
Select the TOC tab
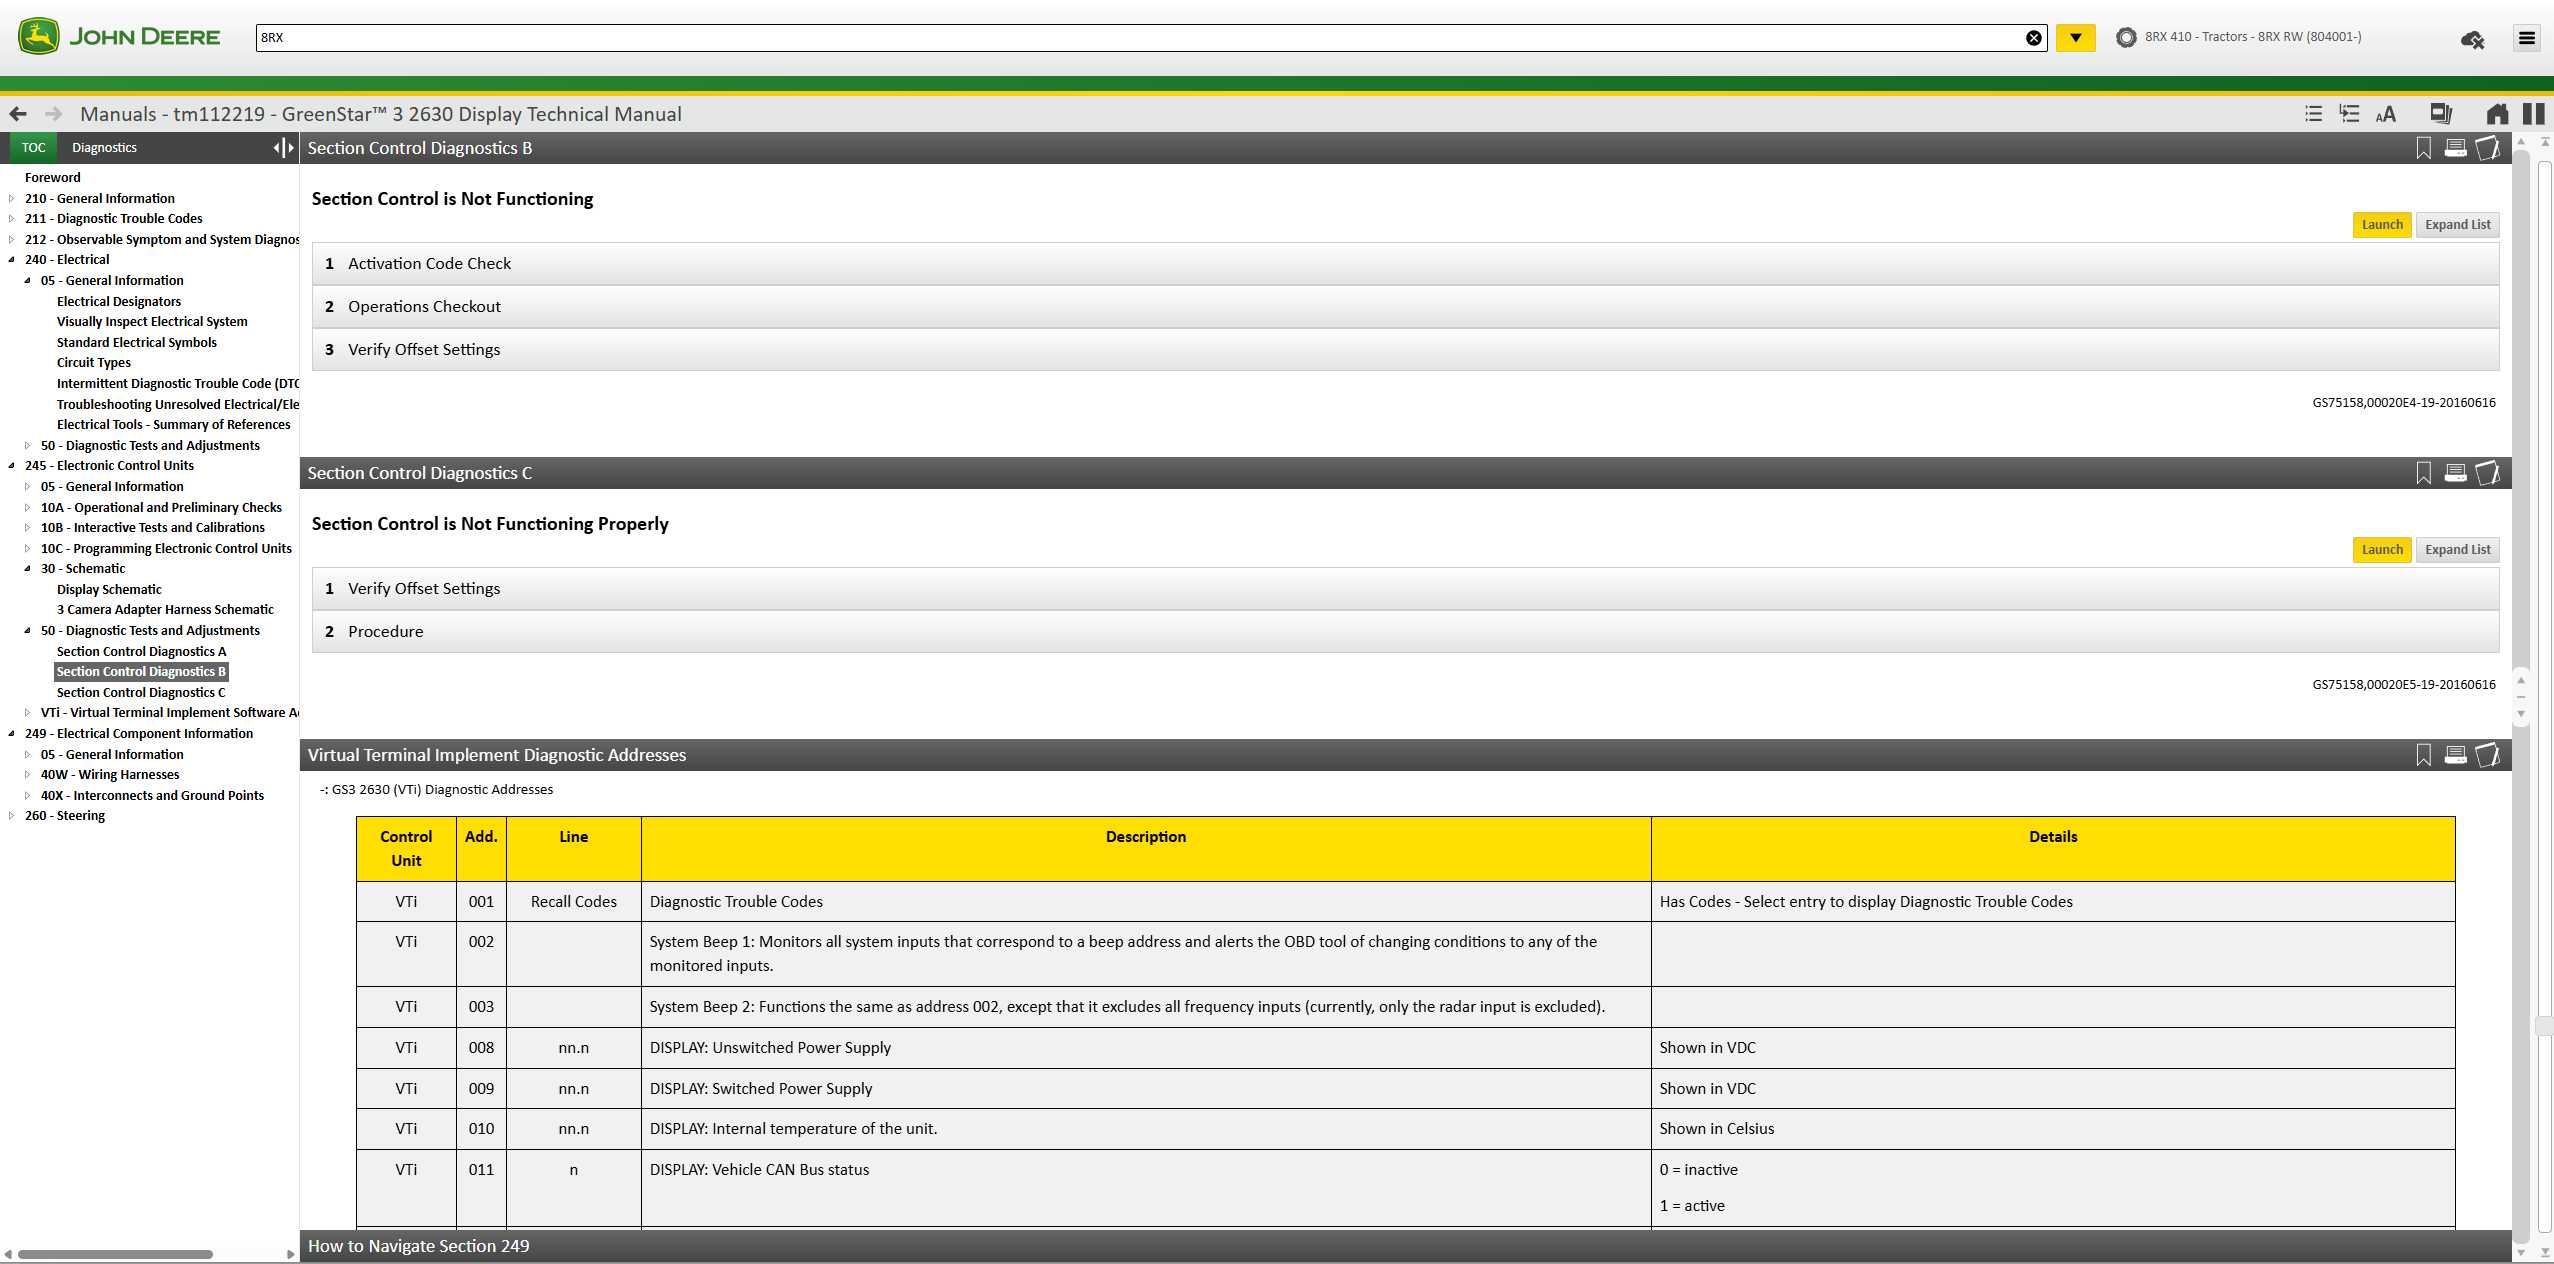point(34,148)
